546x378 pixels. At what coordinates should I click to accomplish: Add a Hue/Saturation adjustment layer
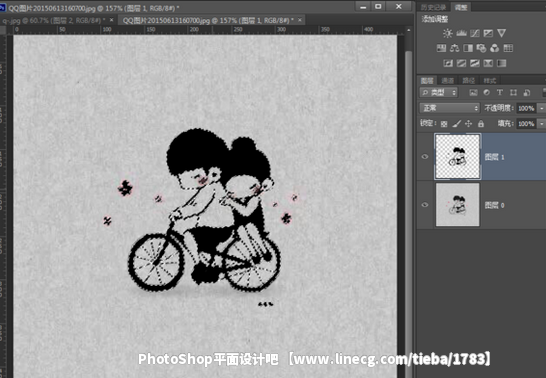click(x=441, y=48)
